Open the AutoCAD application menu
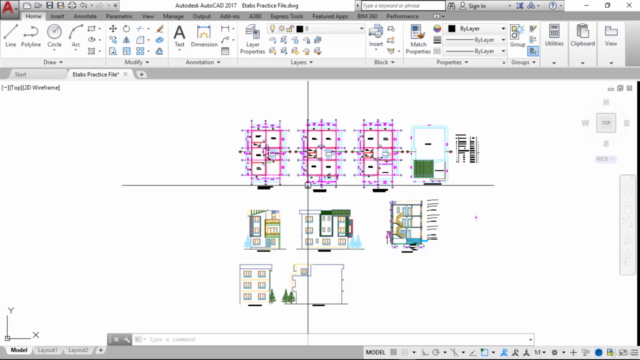 click(9, 8)
